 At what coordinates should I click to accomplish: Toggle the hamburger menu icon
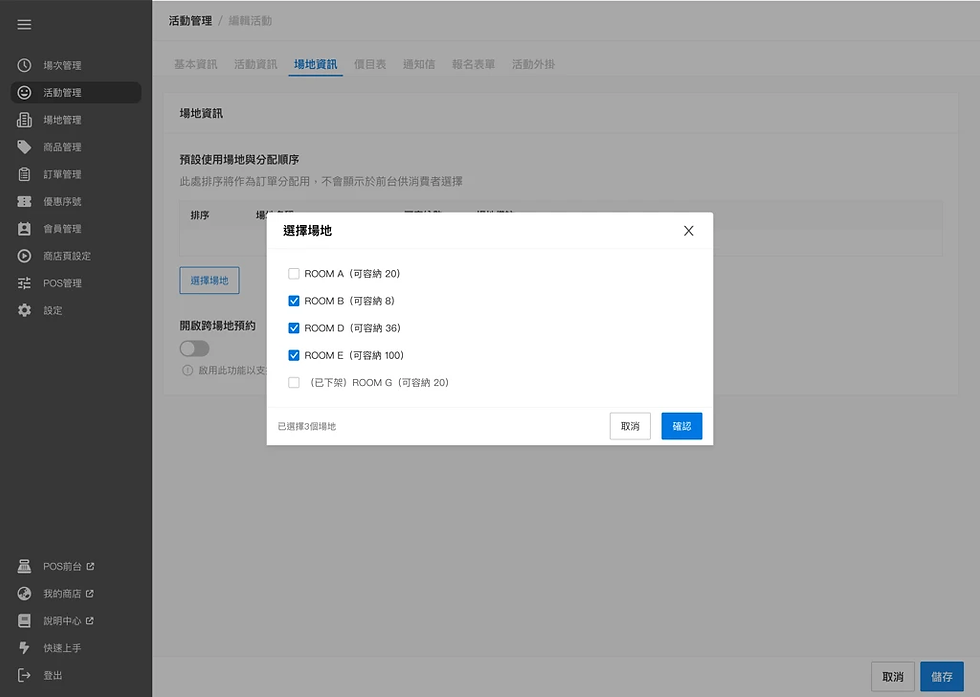coord(24,24)
